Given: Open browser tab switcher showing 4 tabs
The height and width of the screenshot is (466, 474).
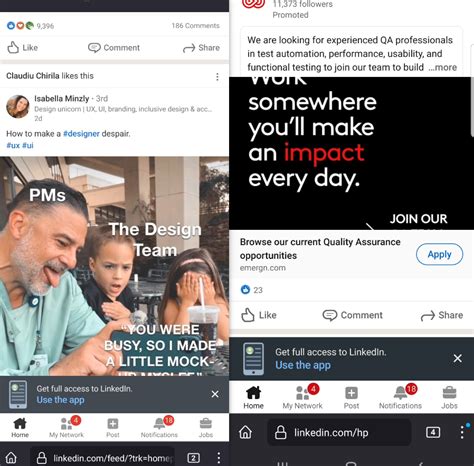Looking at the screenshot, I should point(433,433).
